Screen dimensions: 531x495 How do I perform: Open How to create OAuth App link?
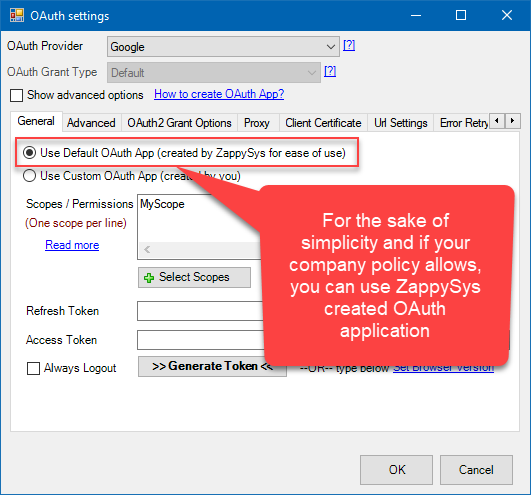pos(219,94)
